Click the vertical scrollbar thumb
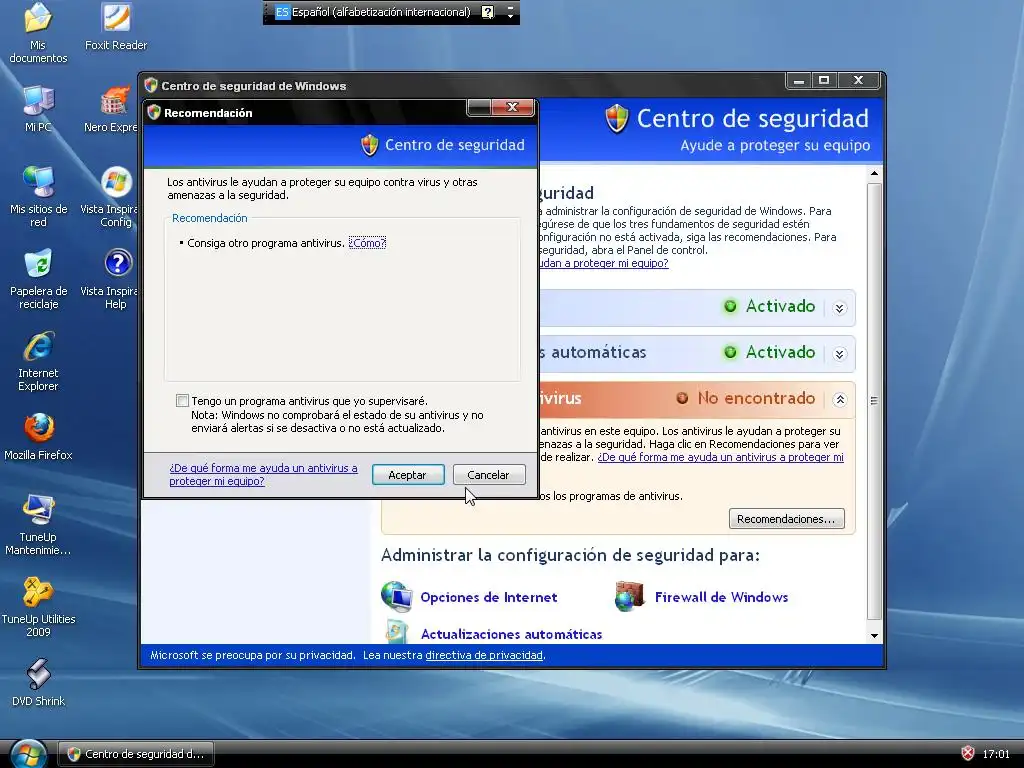 point(874,401)
